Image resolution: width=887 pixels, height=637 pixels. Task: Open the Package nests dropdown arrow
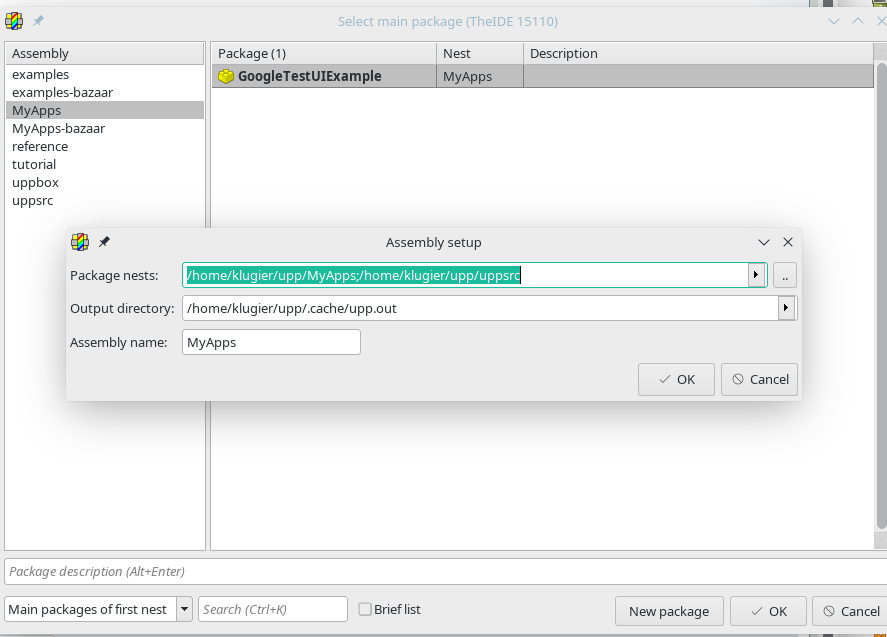click(757, 275)
